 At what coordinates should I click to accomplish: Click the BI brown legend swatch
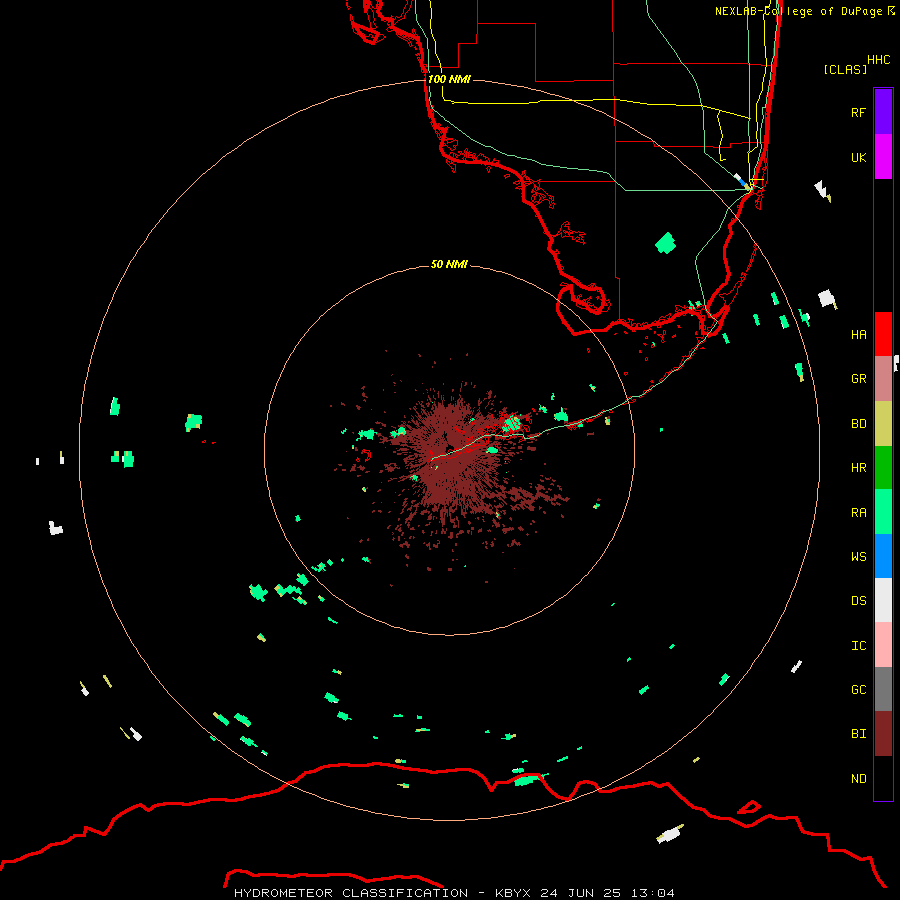pos(883,734)
